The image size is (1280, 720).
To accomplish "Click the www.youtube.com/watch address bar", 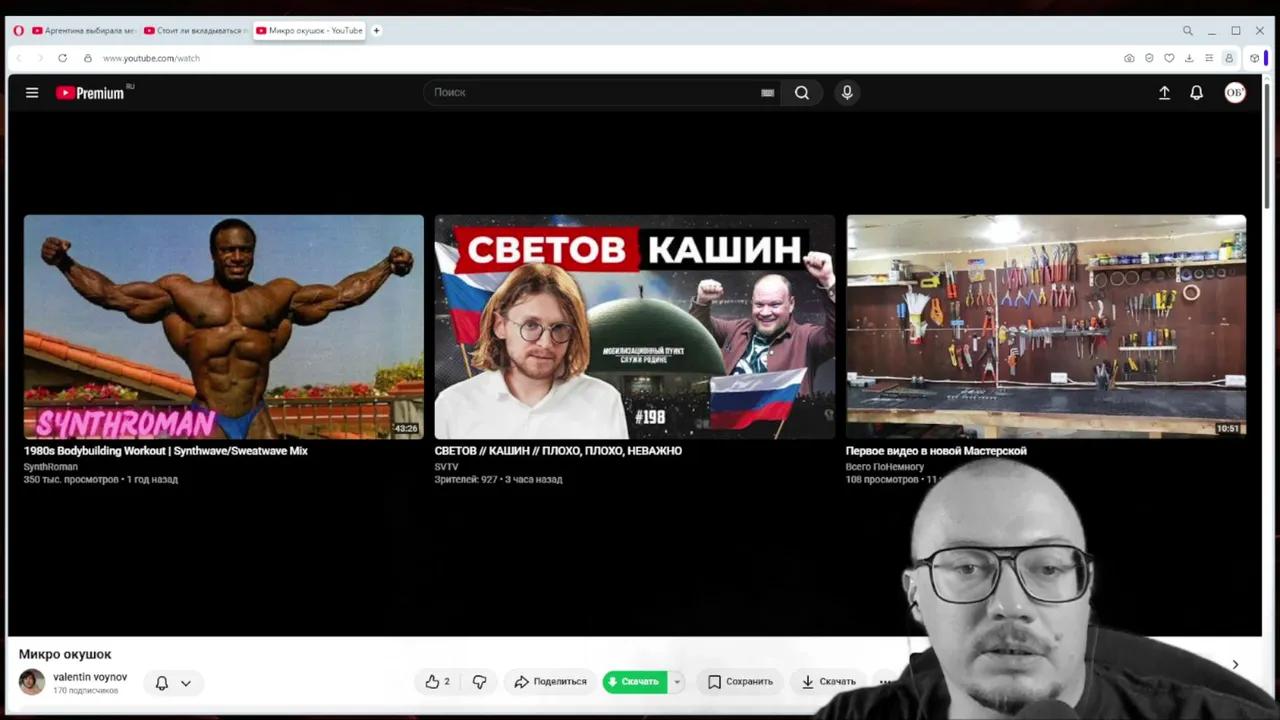I will tap(151, 58).
